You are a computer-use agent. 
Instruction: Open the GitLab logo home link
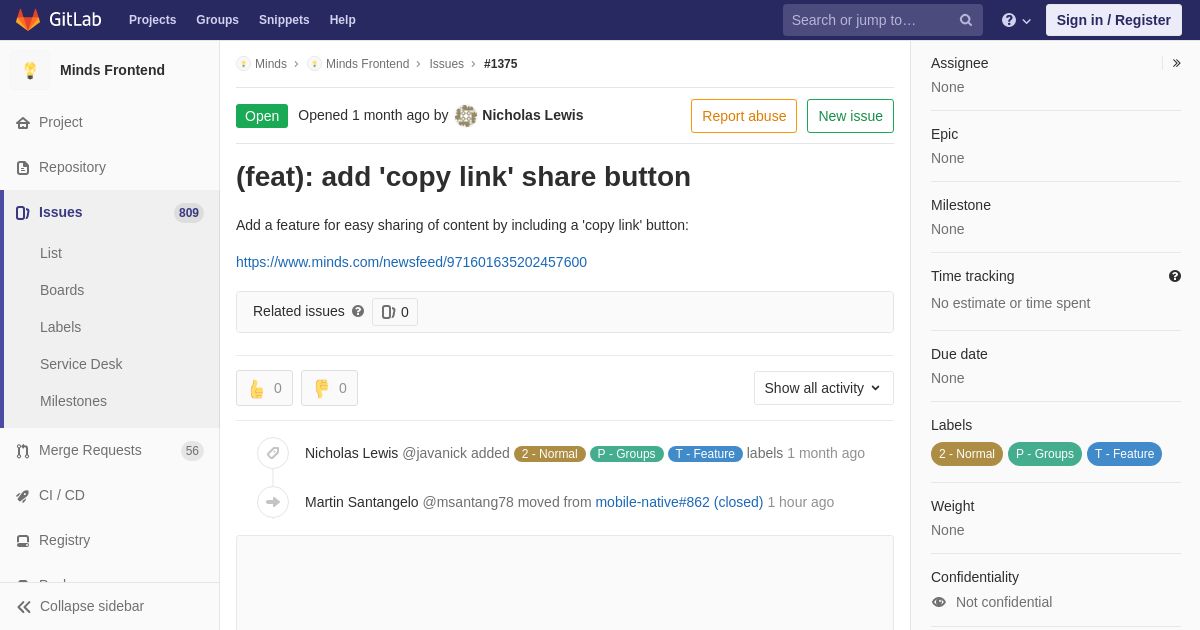(58, 20)
